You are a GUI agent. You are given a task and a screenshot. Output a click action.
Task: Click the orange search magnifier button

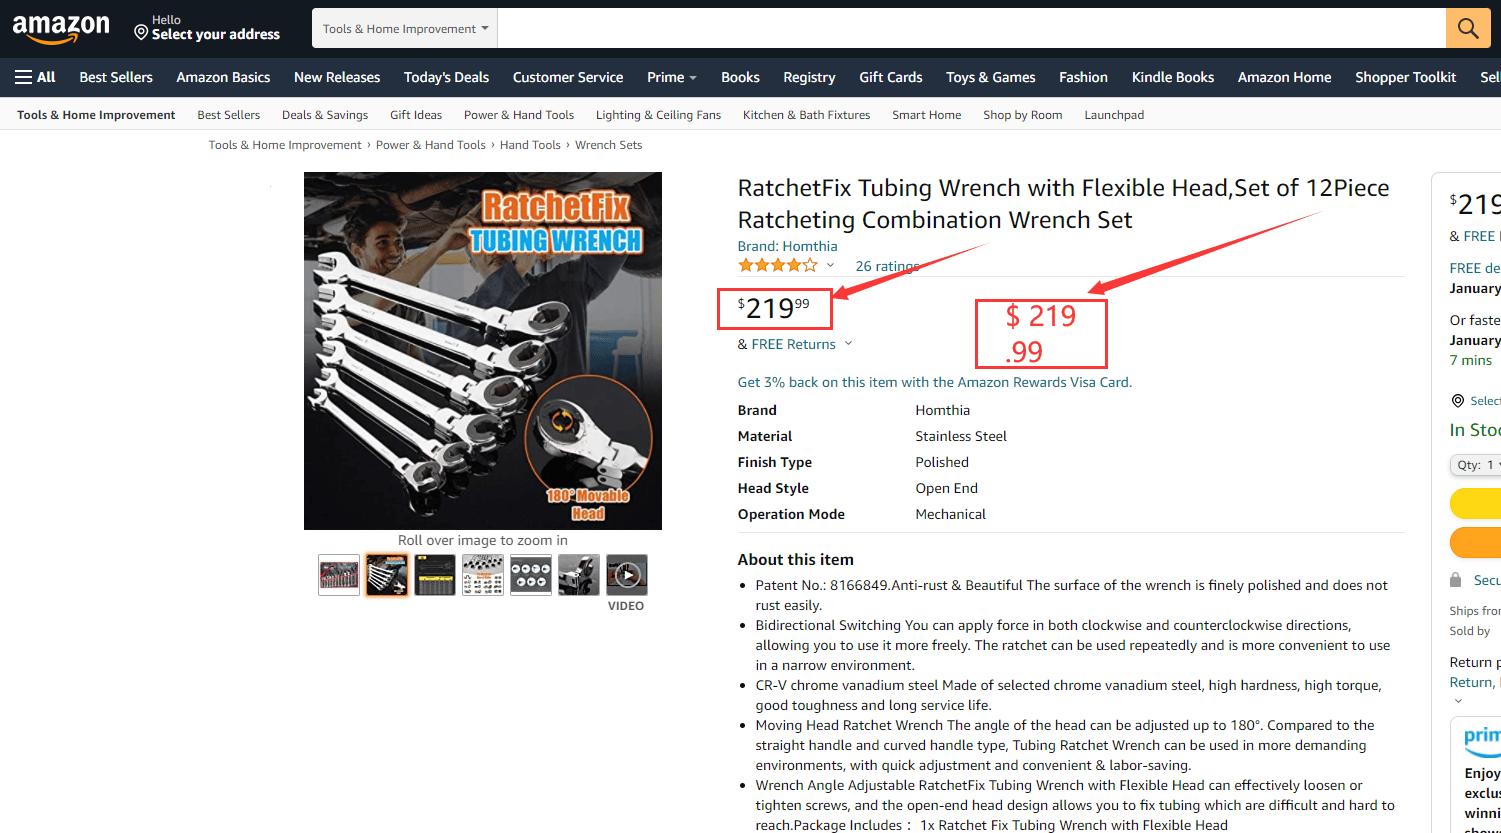pyautogui.click(x=1468, y=28)
